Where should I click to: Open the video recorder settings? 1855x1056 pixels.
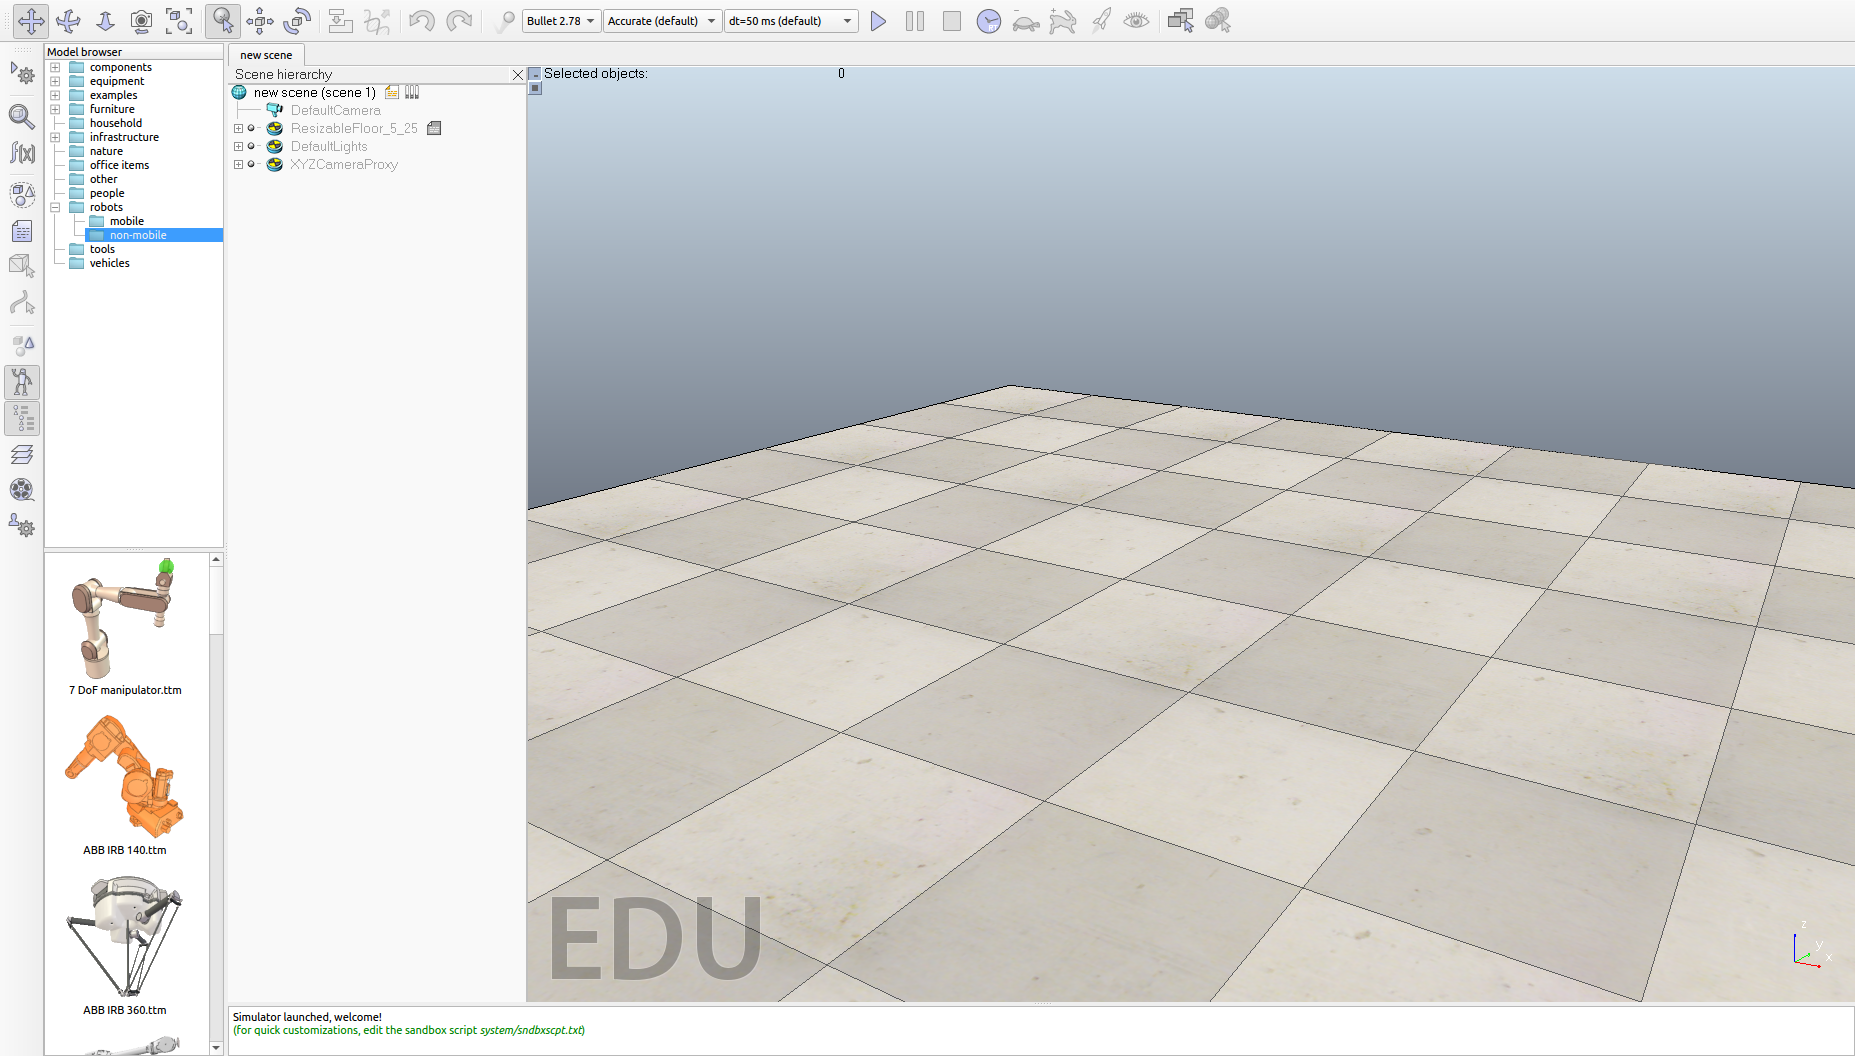pos(22,490)
